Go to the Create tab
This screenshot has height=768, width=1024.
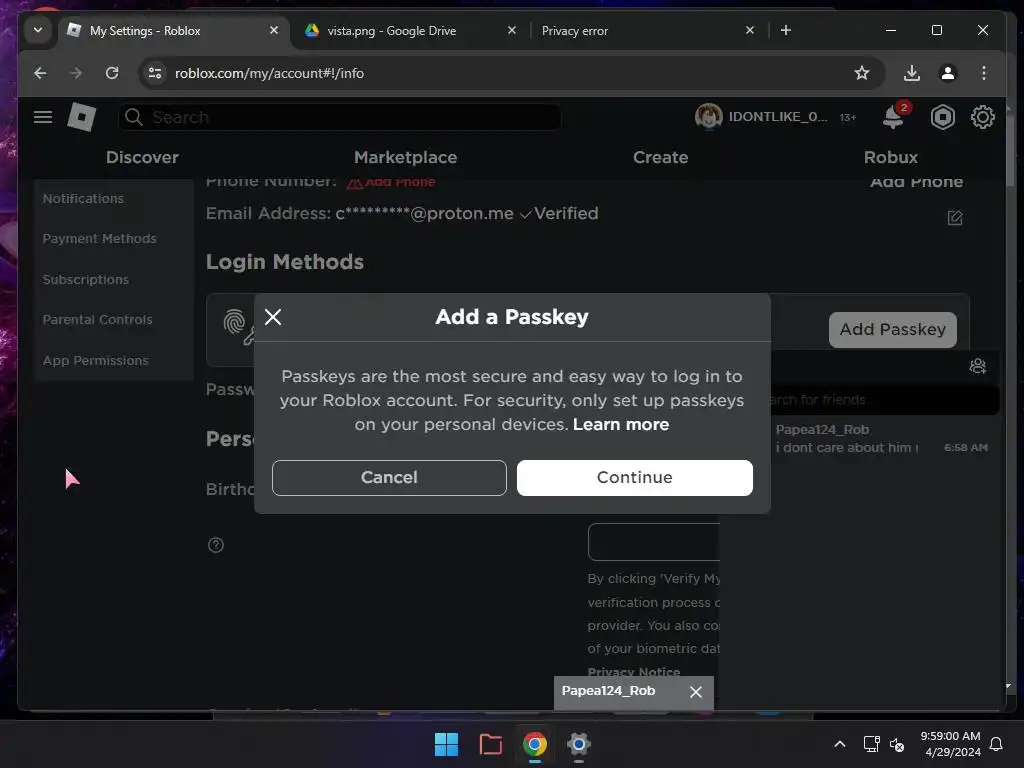[x=660, y=157]
